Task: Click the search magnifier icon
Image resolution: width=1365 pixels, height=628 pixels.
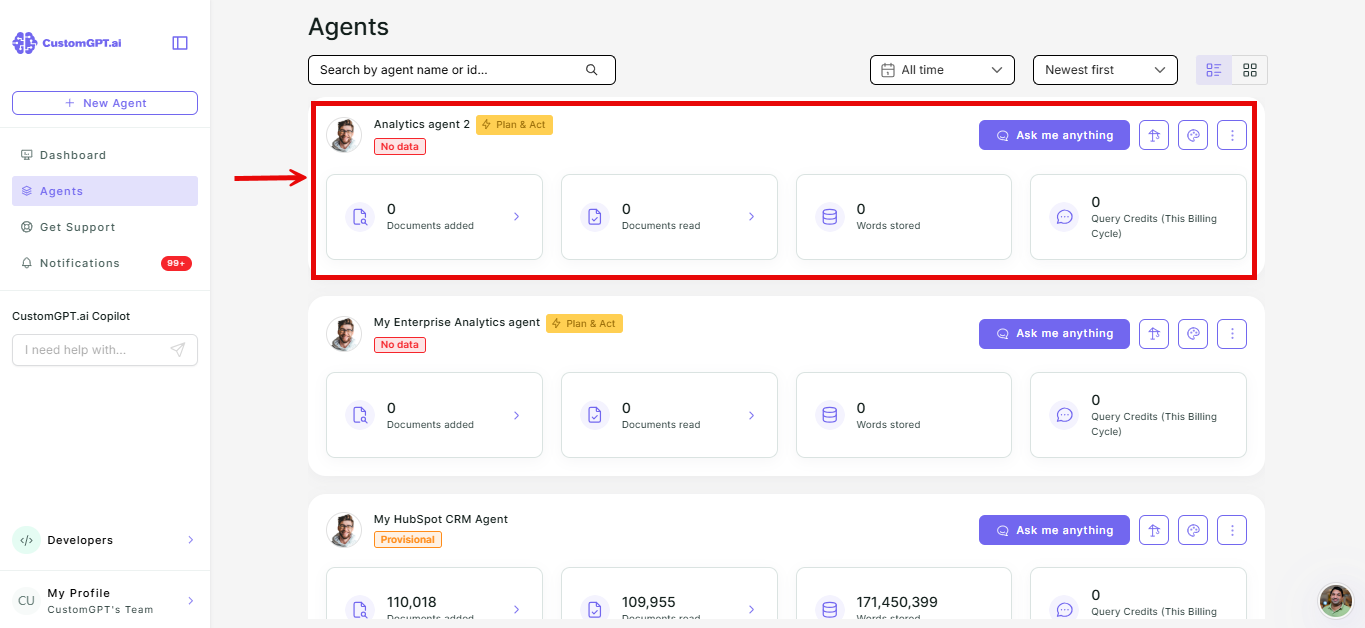Action: tap(591, 70)
